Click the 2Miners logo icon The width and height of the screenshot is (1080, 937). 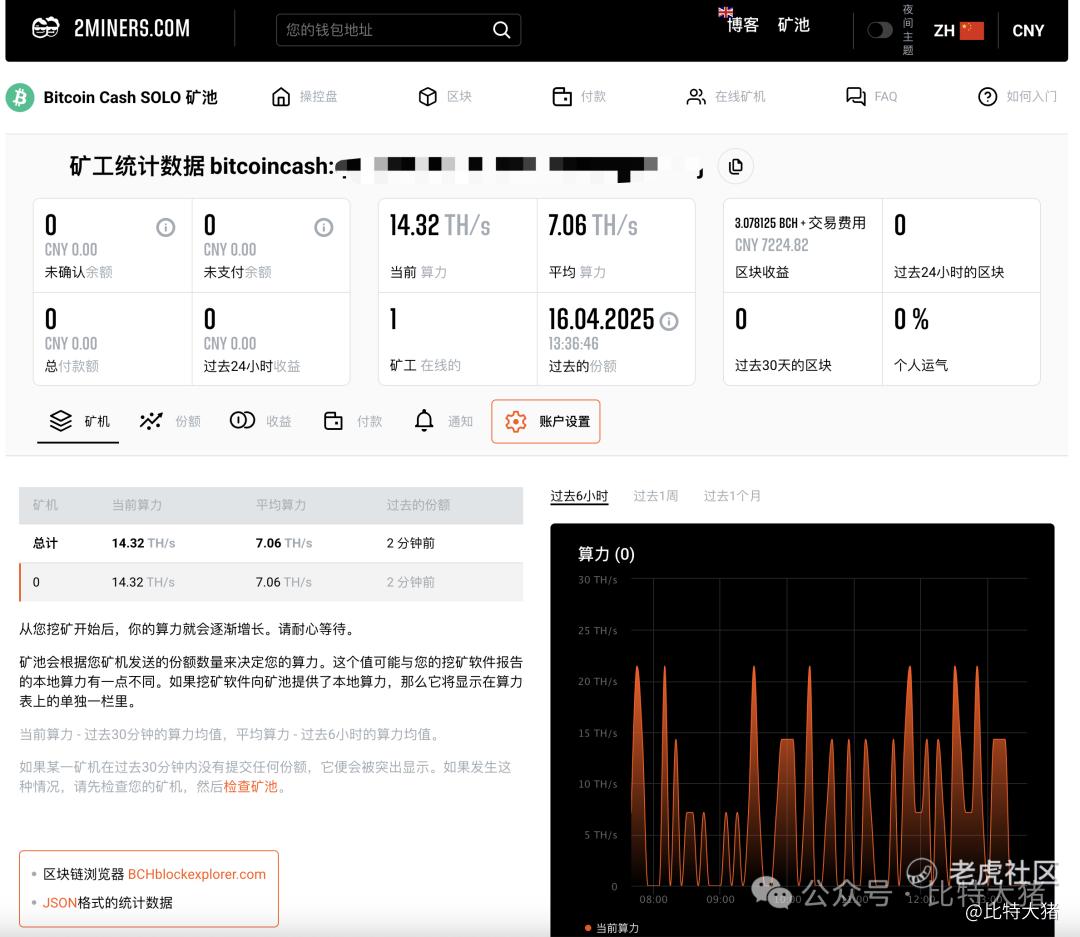pos(45,28)
